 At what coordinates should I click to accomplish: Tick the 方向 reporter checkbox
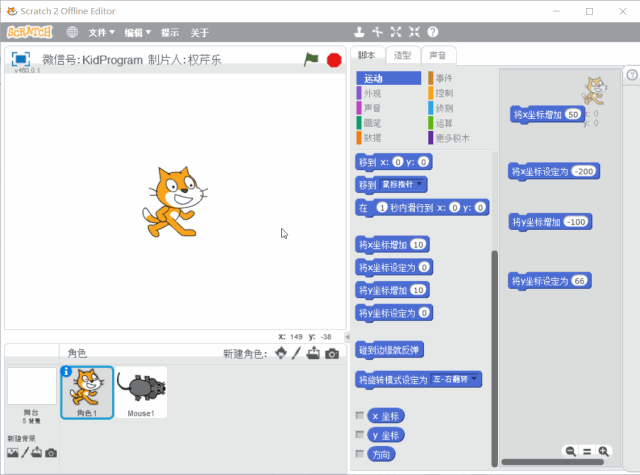coord(360,453)
